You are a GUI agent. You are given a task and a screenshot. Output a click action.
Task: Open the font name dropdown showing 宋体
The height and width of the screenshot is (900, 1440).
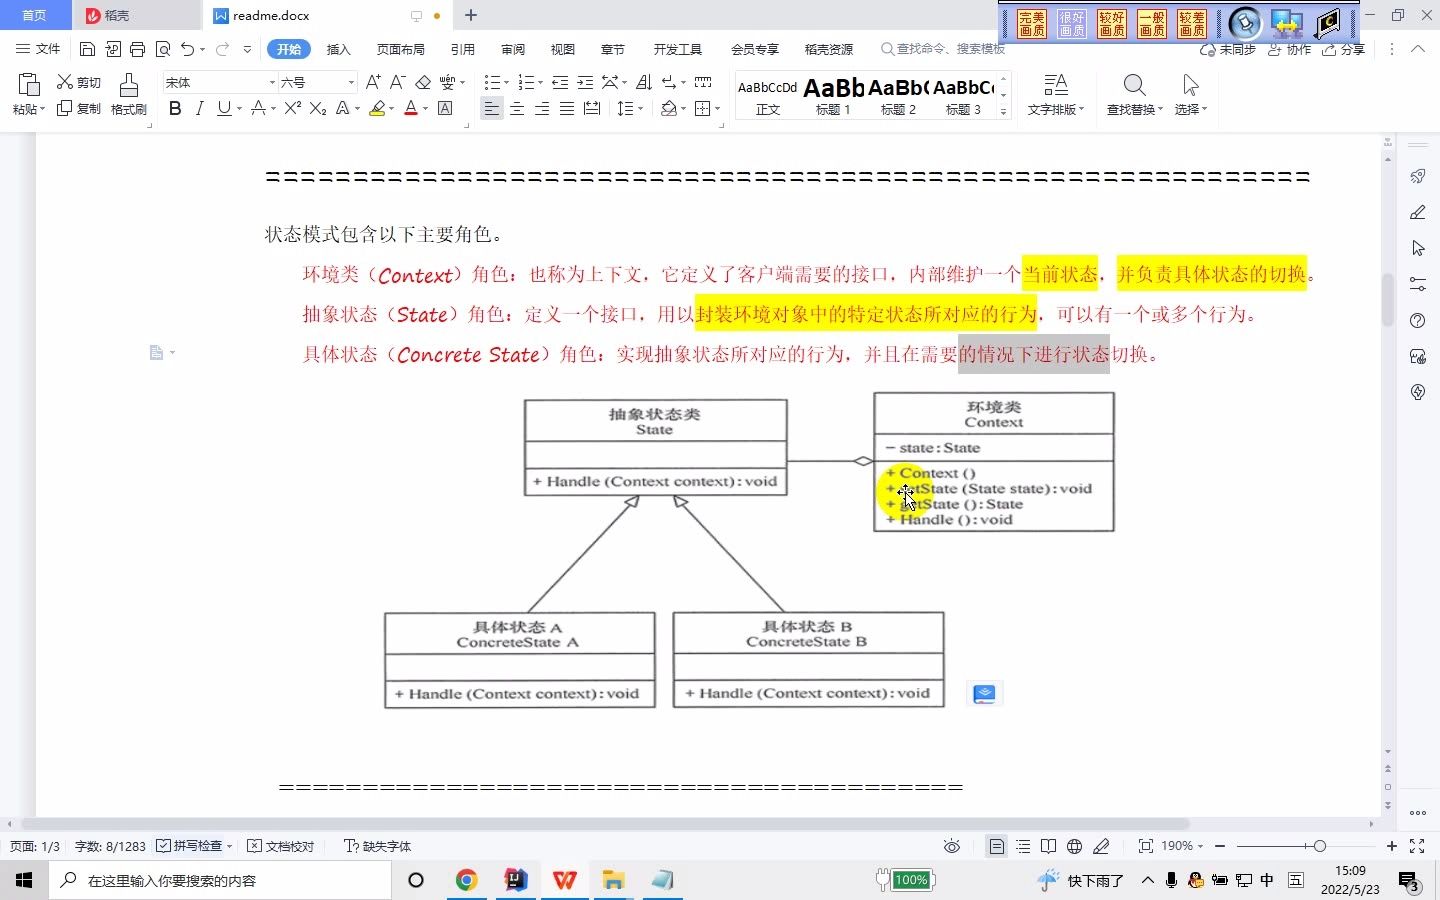[215, 81]
